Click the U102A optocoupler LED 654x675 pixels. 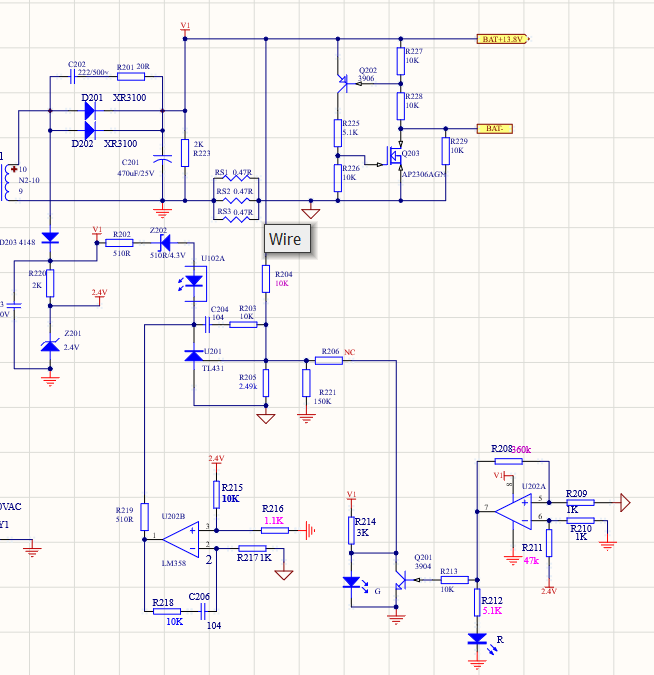[194, 283]
